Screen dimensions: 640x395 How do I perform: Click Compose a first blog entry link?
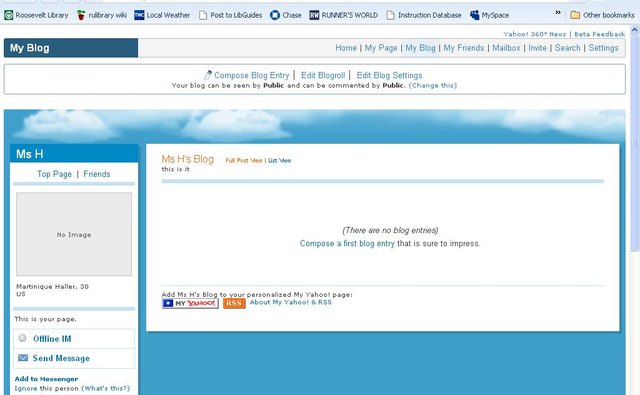[x=347, y=243]
